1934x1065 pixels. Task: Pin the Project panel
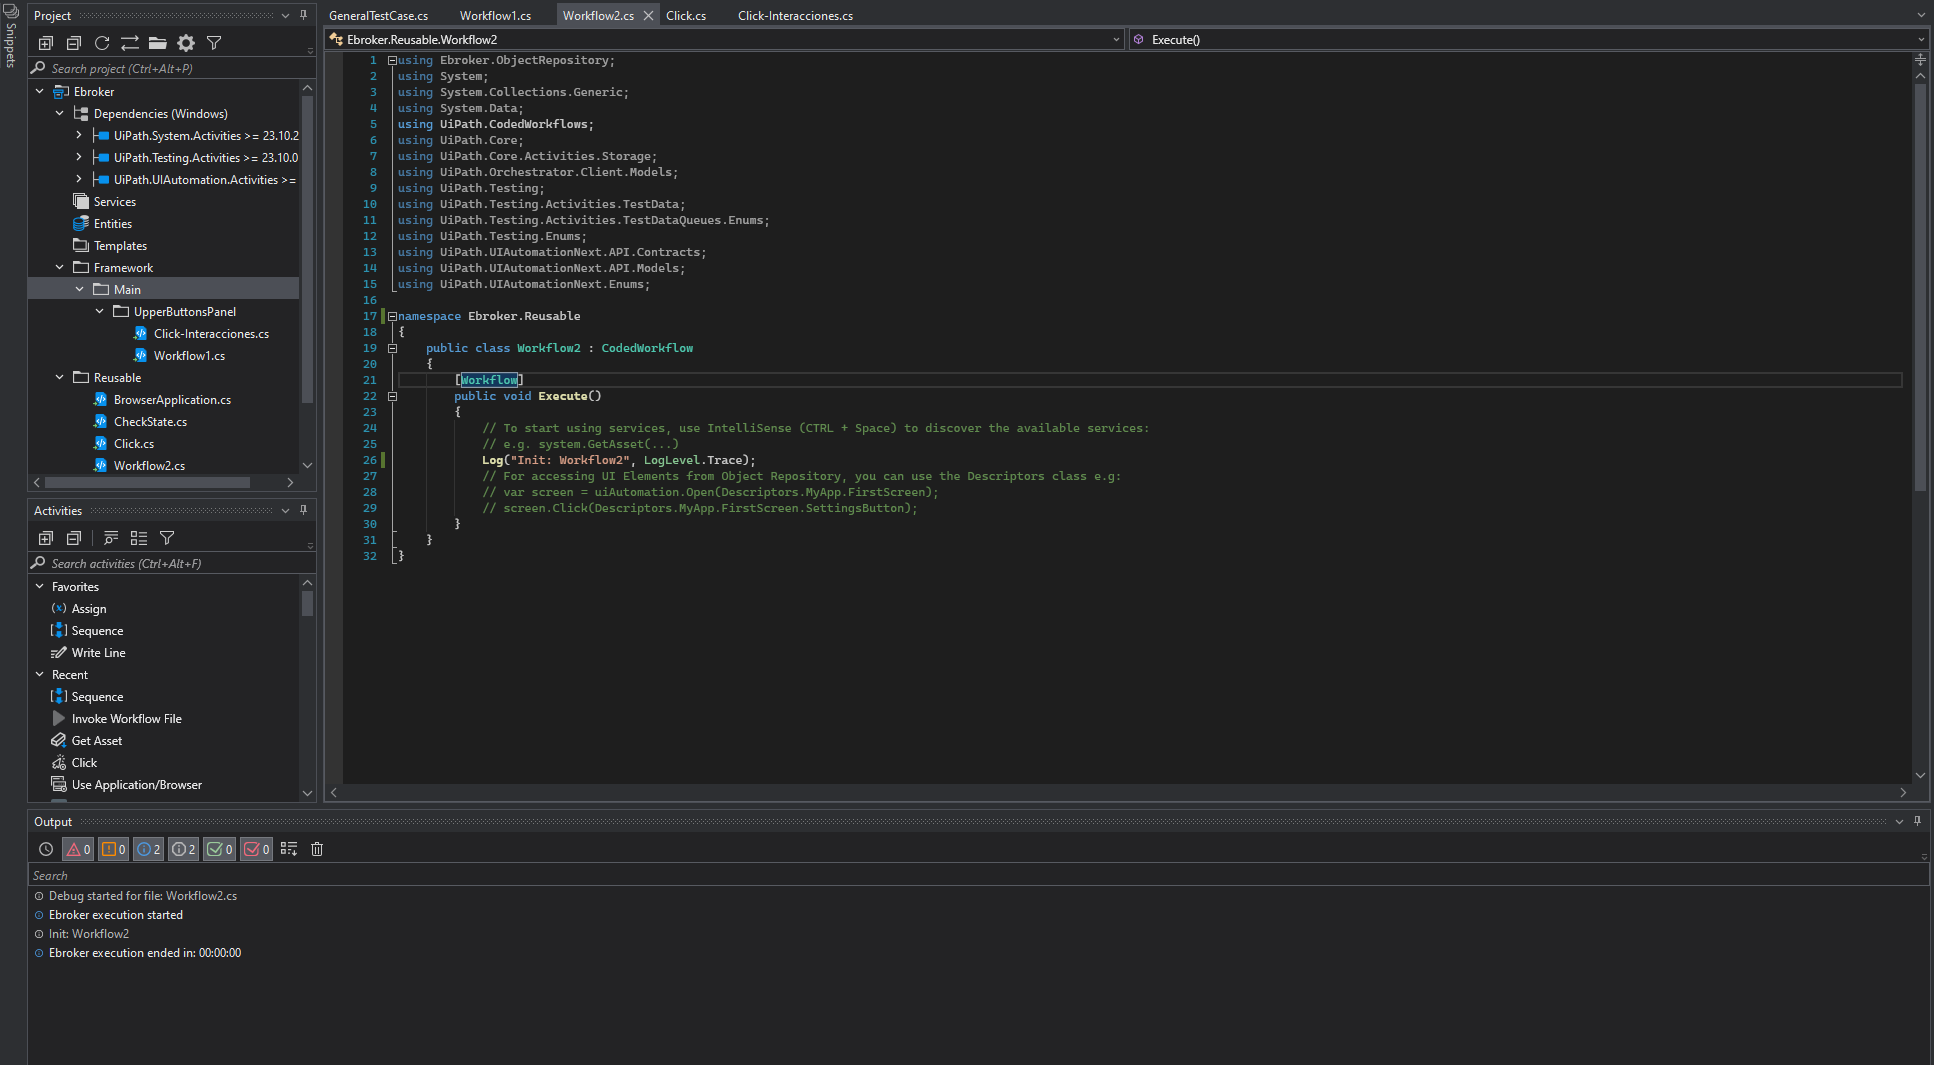tap(304, 15)
